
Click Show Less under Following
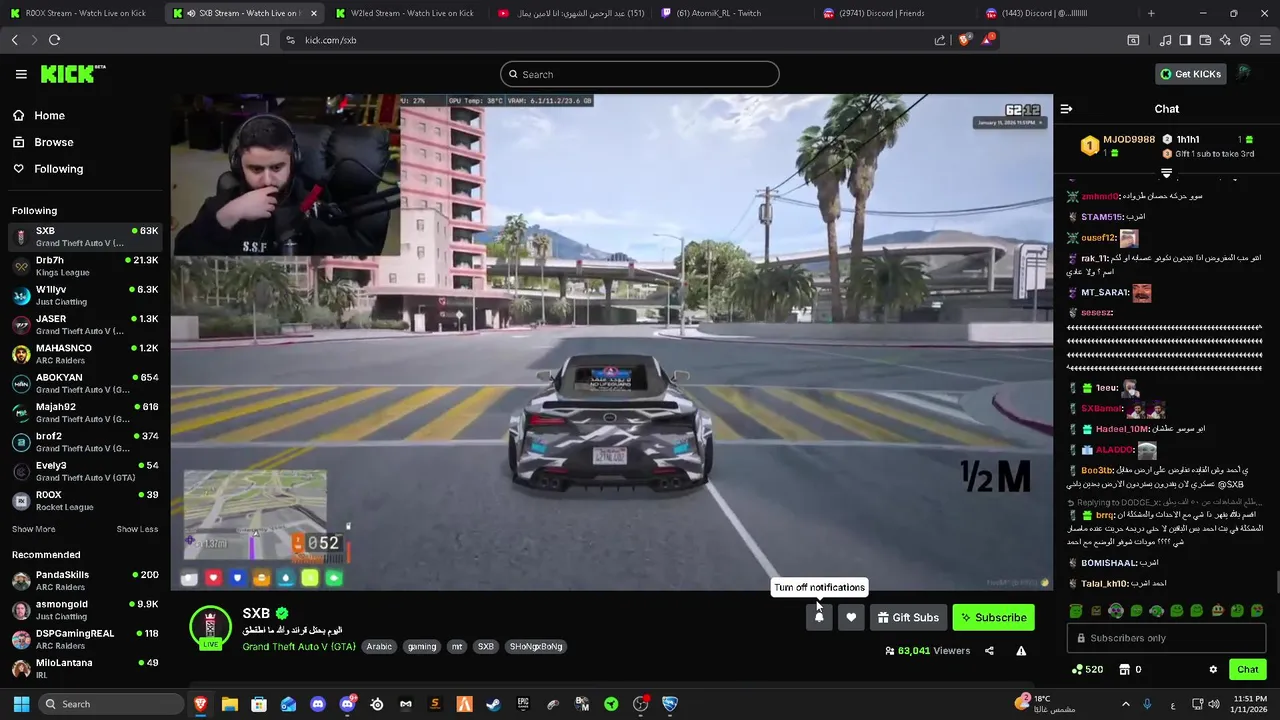(137, 529)
